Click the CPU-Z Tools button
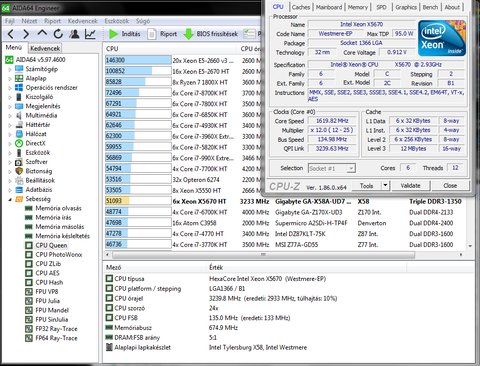Image resolution: width=480 pixels, height=366 pixels. [x=366, y=185]
